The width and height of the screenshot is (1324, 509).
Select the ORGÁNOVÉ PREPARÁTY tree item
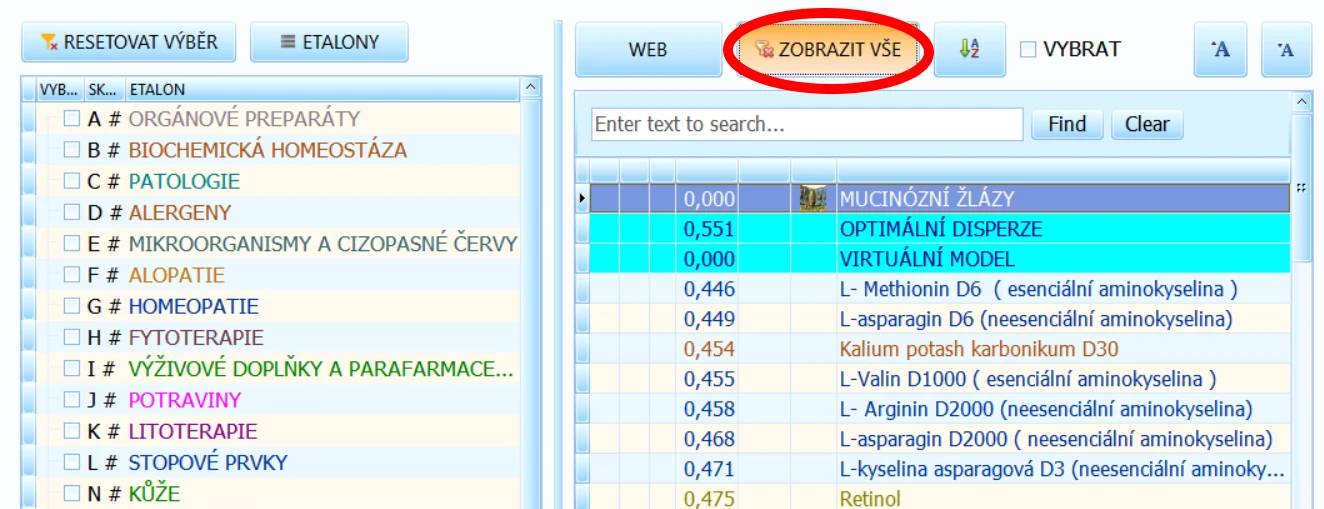click(244, 118)
